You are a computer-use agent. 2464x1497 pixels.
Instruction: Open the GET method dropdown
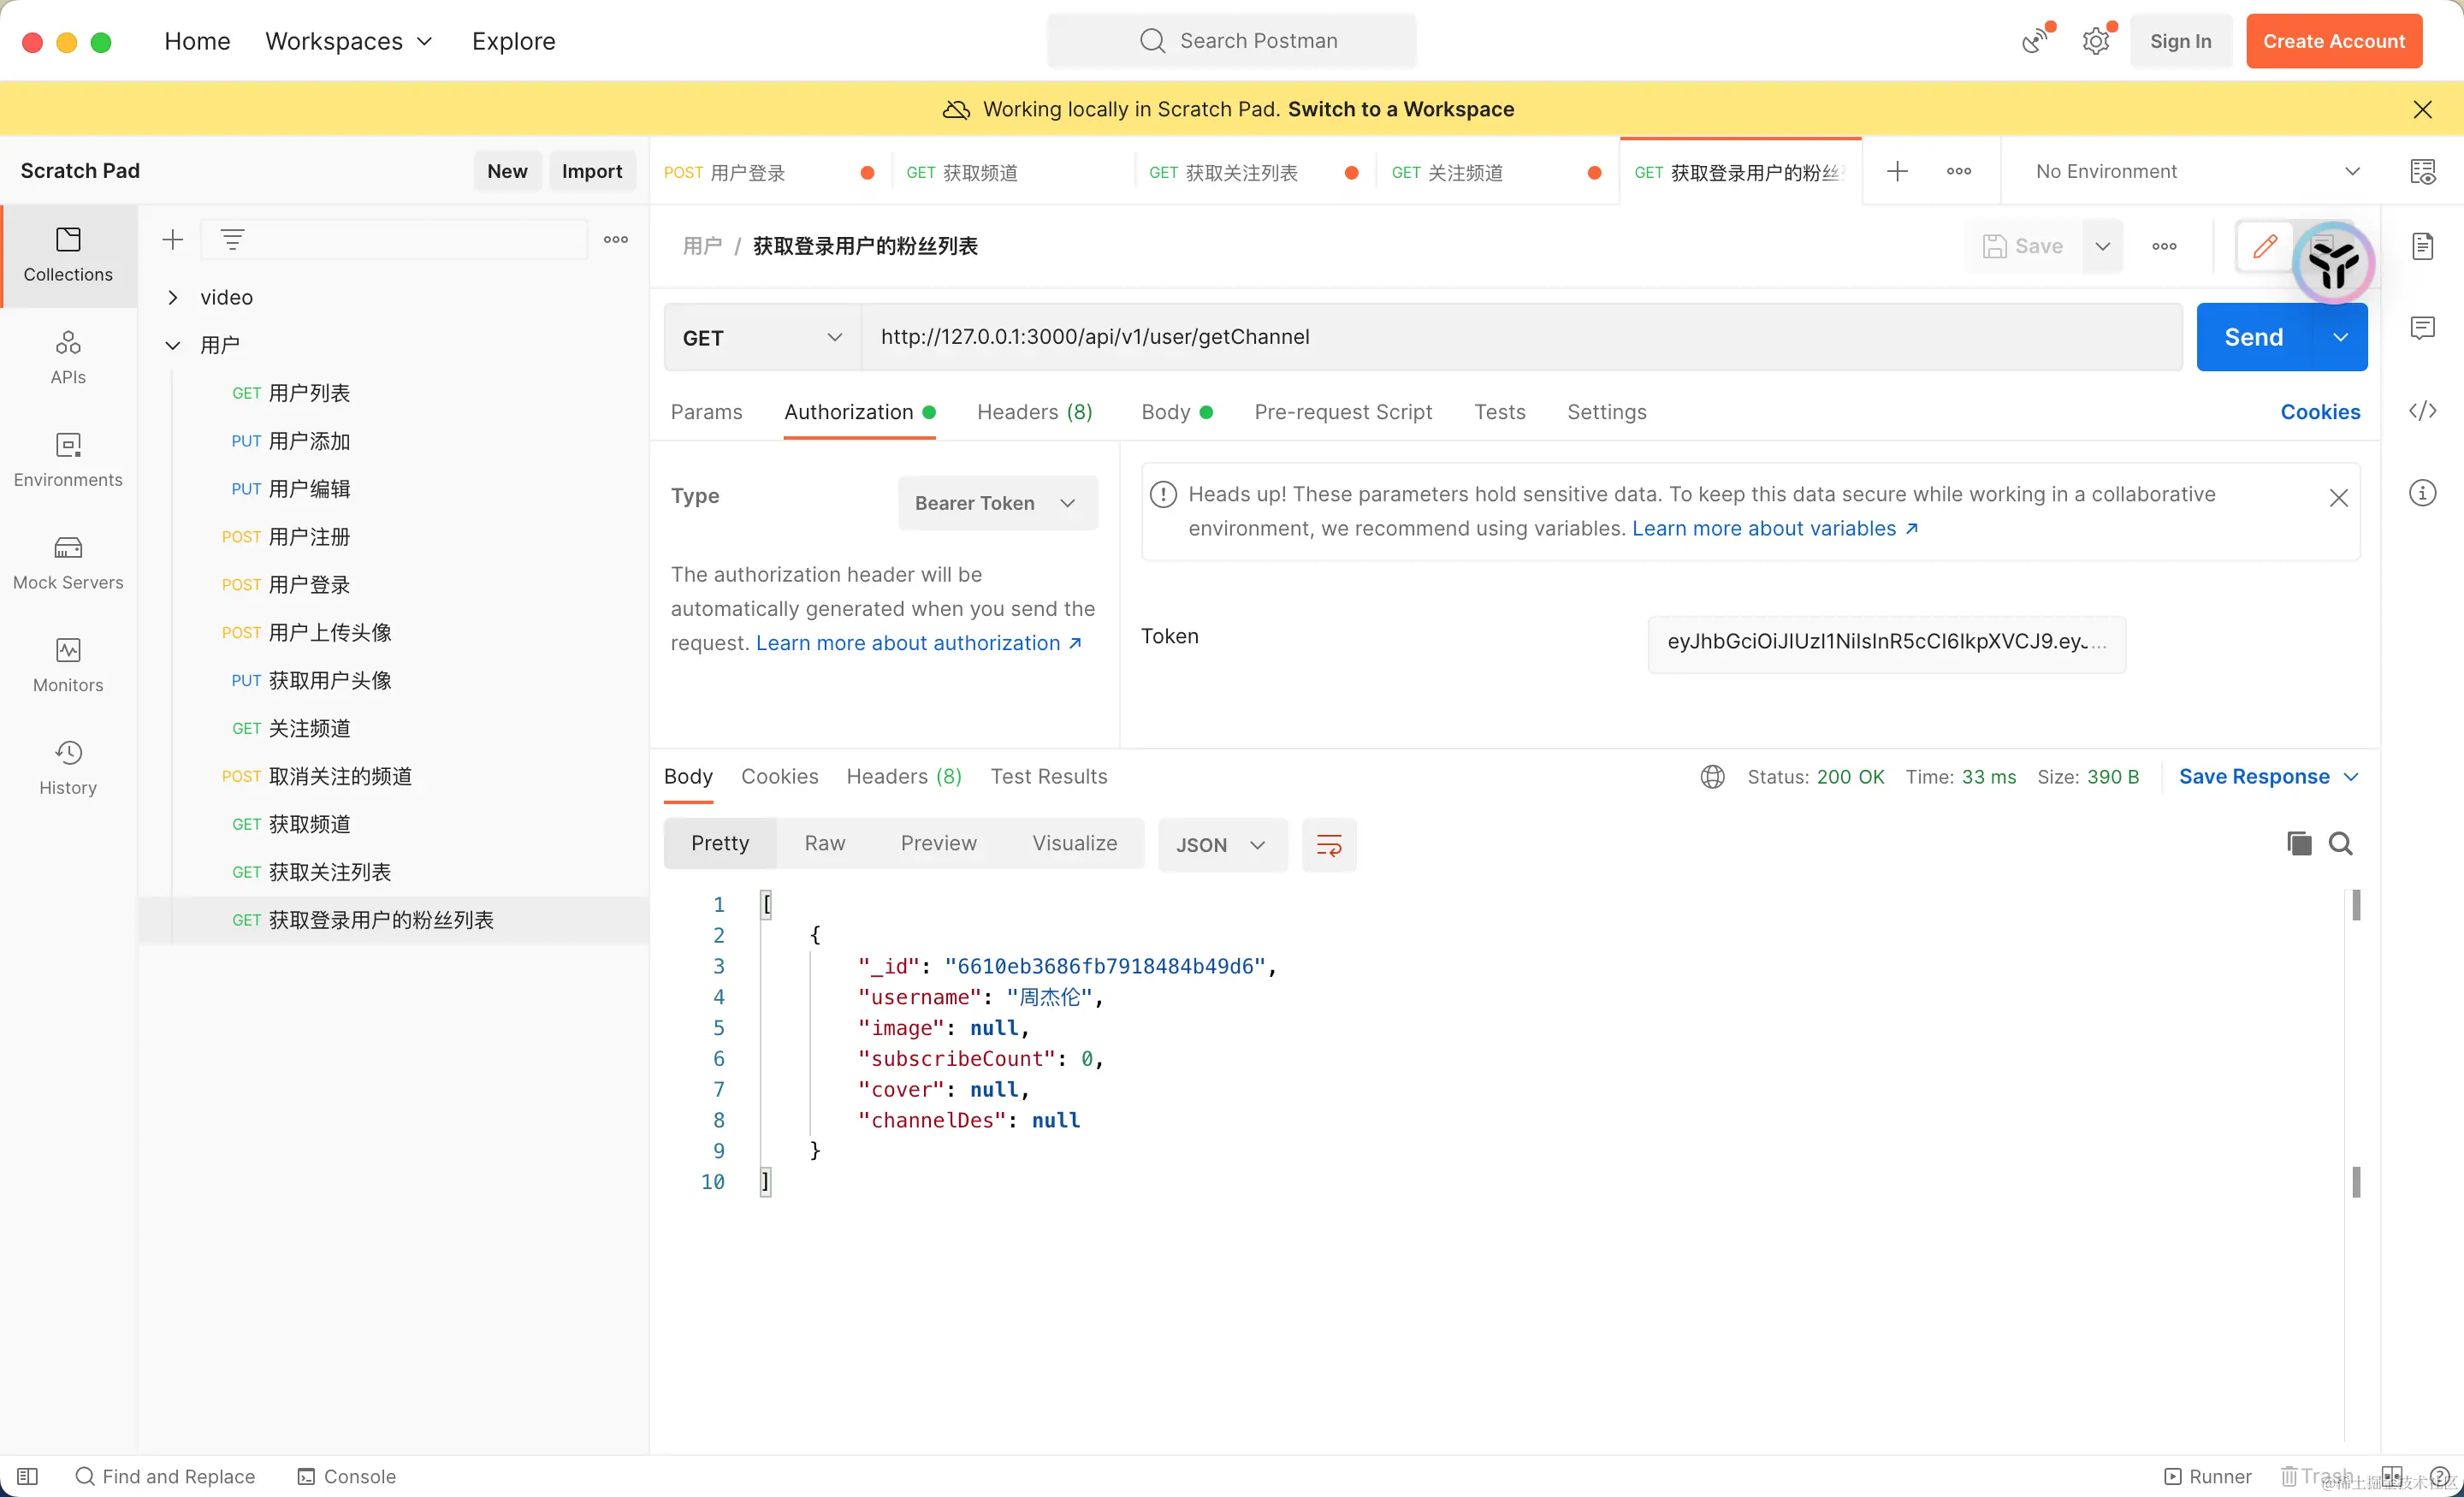[762, 338]
